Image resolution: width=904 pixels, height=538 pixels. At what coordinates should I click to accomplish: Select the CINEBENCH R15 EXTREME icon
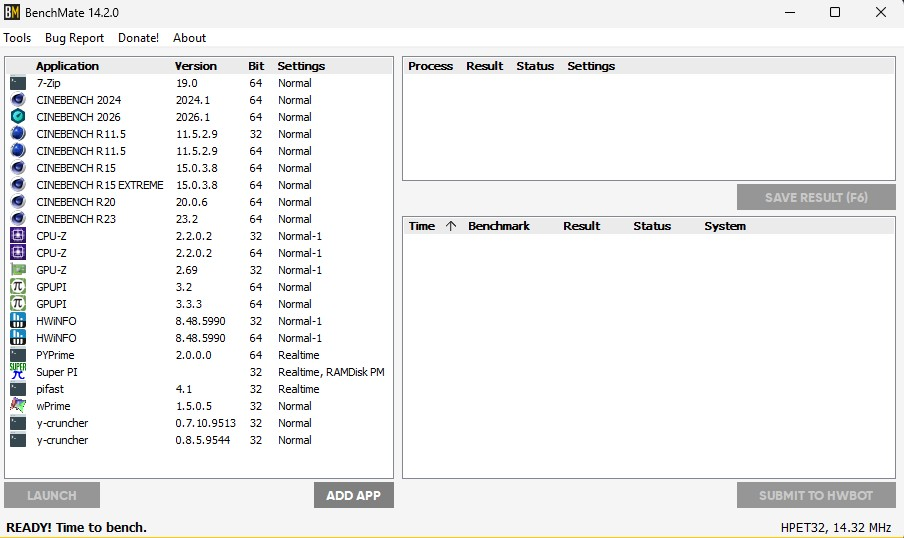[x=18, y=185]
